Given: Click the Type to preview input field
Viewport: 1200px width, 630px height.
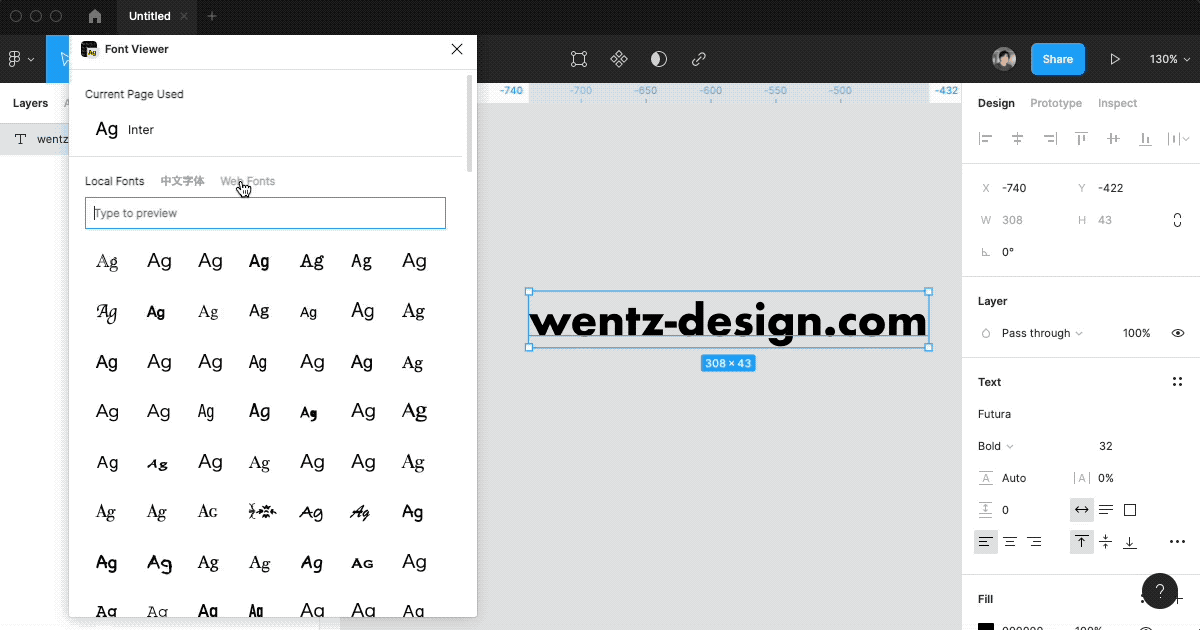Looking at the screenshot, I should [x=265, y=213].
